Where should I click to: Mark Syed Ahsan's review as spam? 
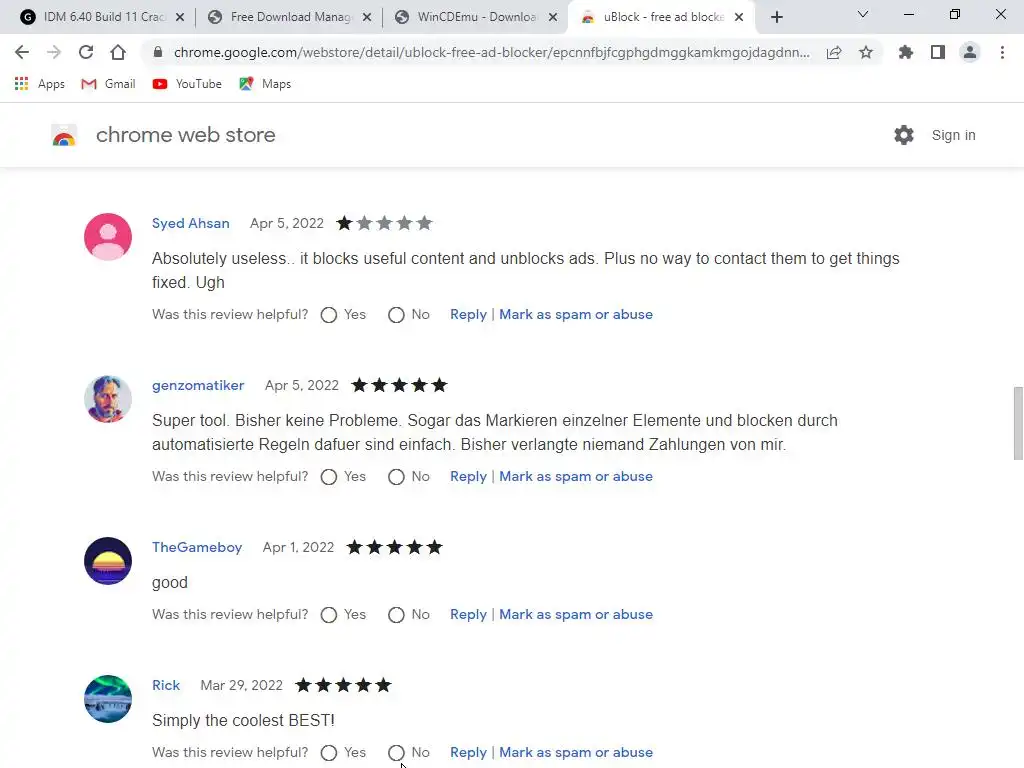point(576,314)
